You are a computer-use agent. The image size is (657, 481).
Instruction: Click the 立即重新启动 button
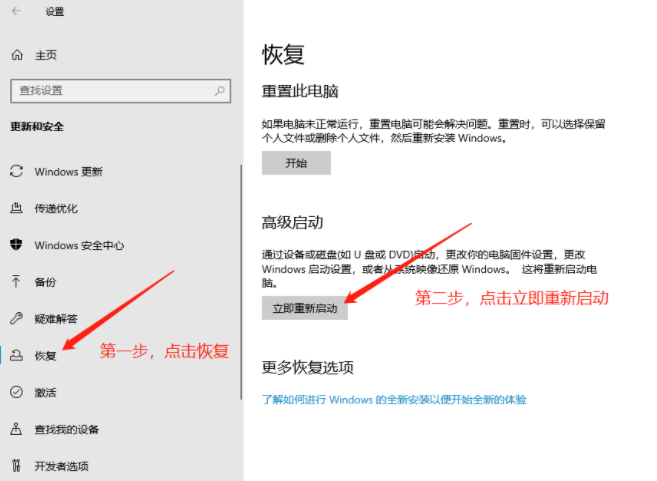305,308
